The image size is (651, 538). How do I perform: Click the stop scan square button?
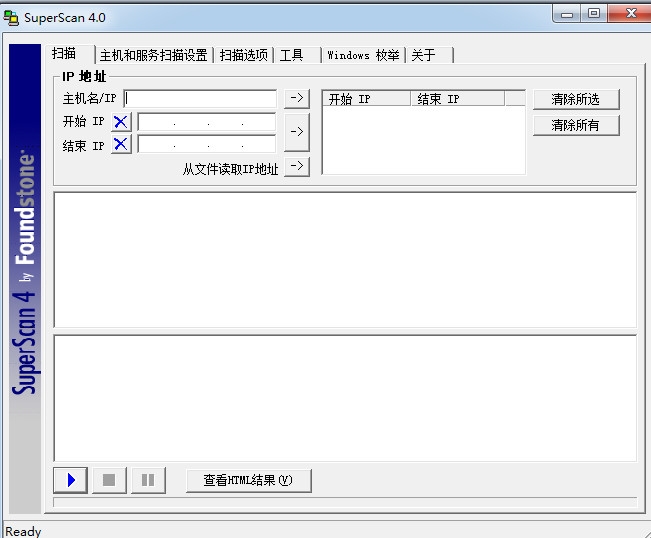click(109, 480)
